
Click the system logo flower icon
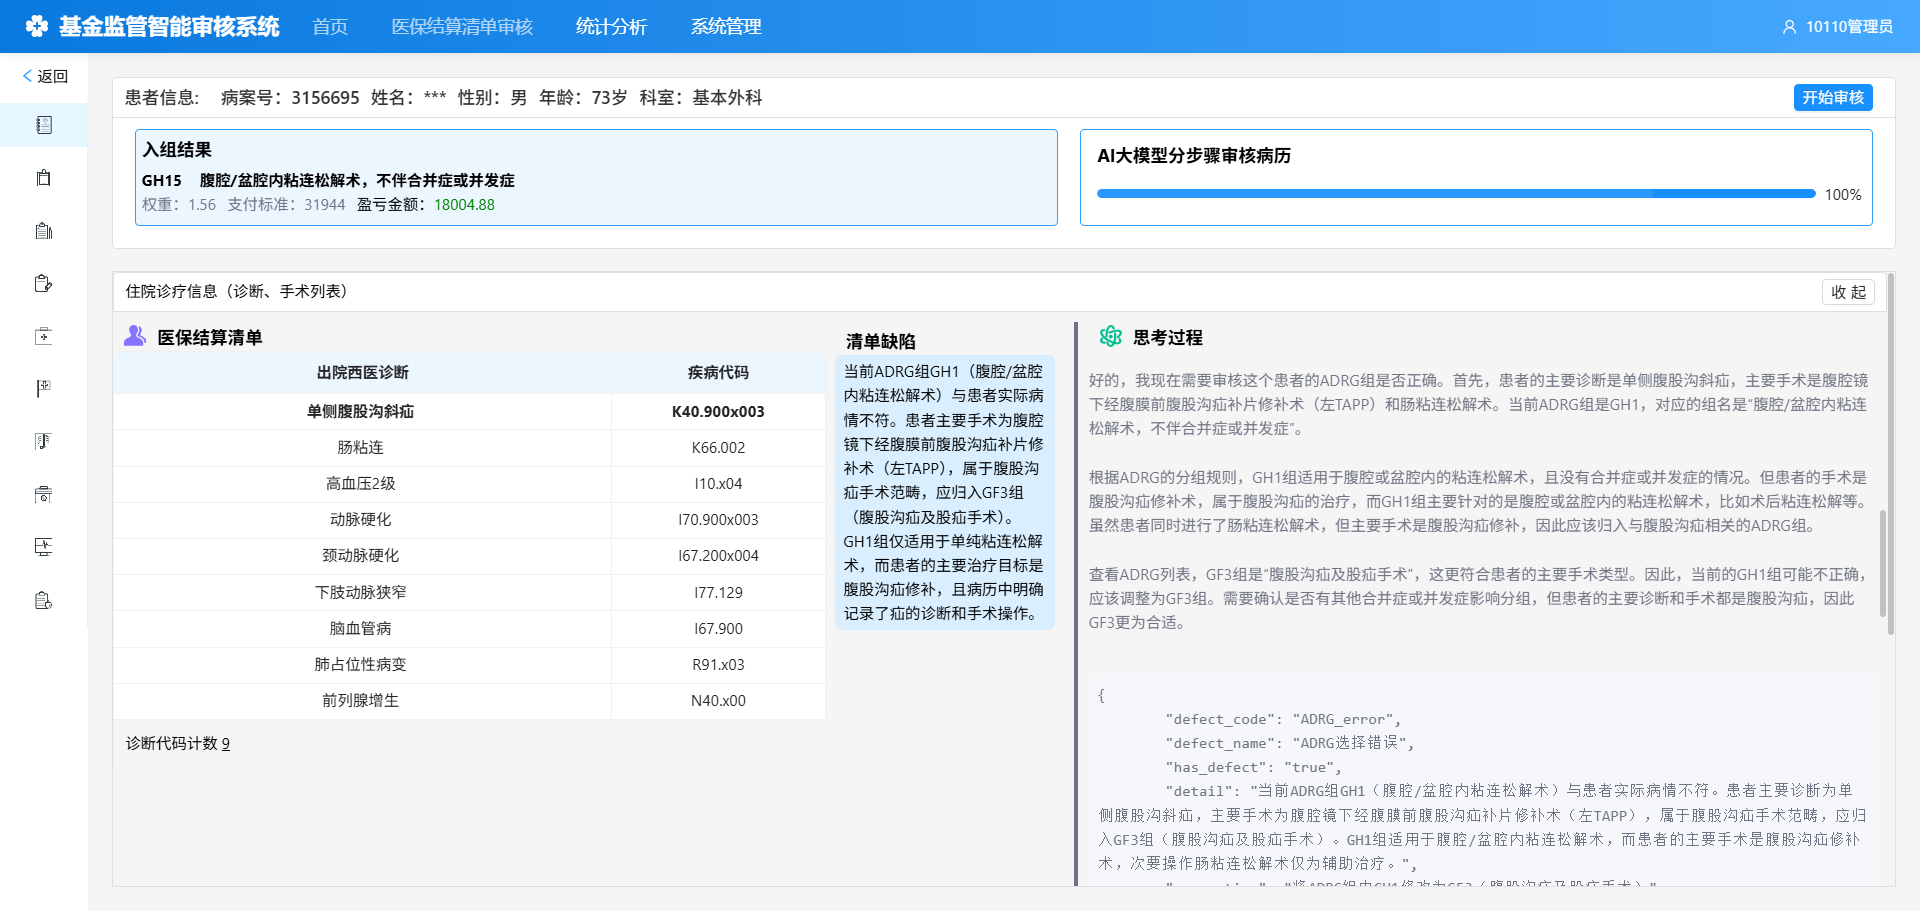pos(37,26)
